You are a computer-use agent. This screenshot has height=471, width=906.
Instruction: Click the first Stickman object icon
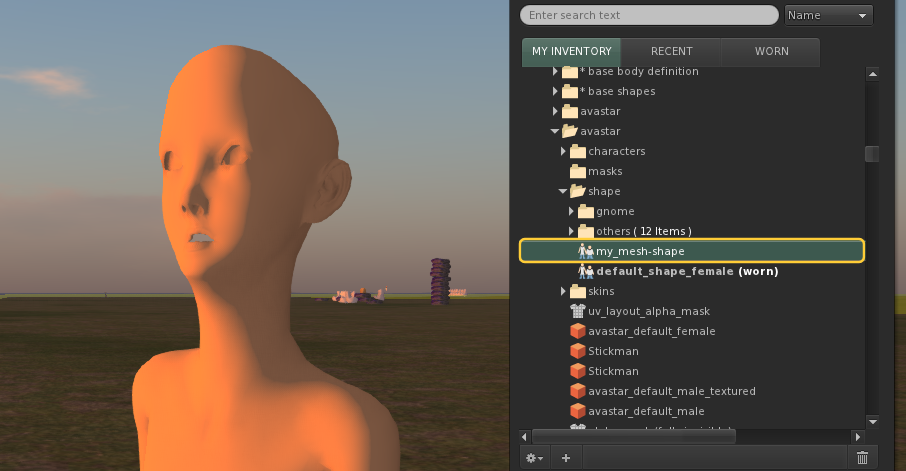pos(578,351)
